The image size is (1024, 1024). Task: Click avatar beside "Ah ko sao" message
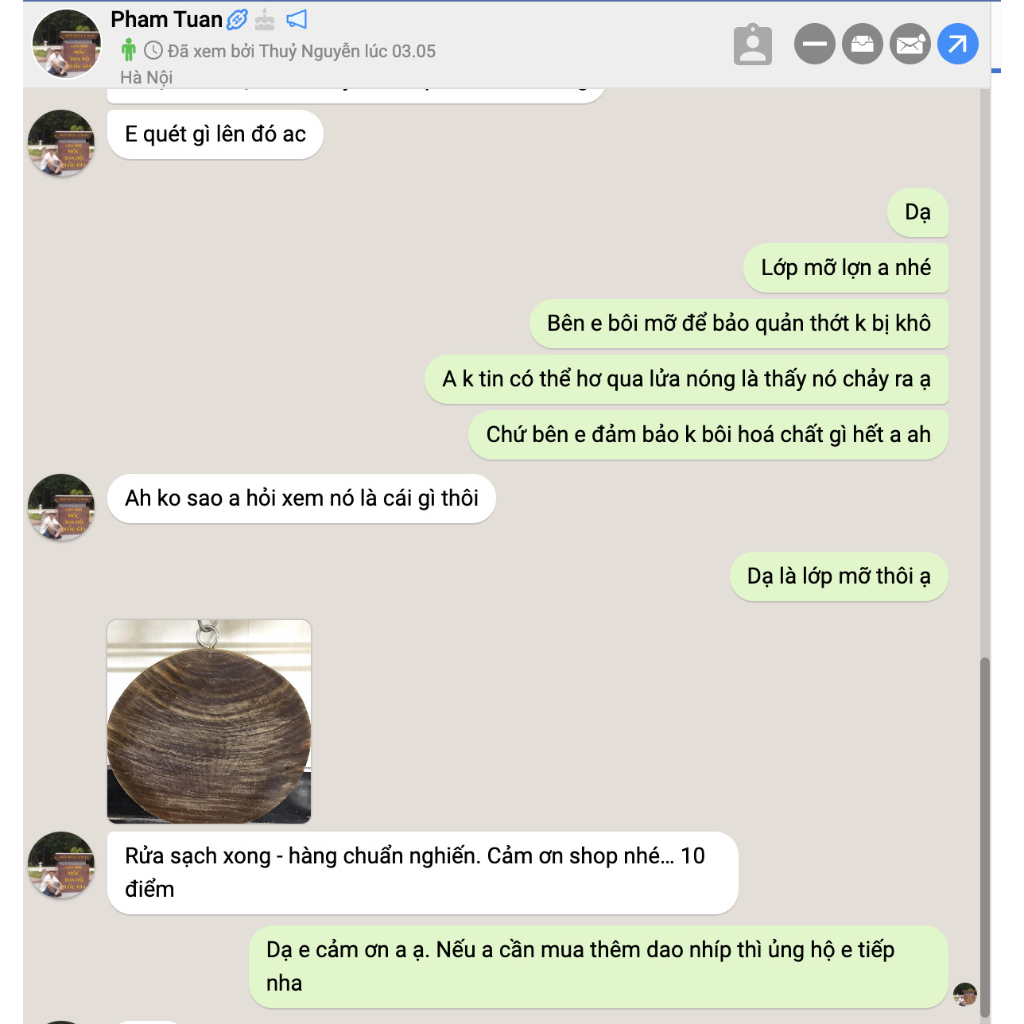pos(61,507)
